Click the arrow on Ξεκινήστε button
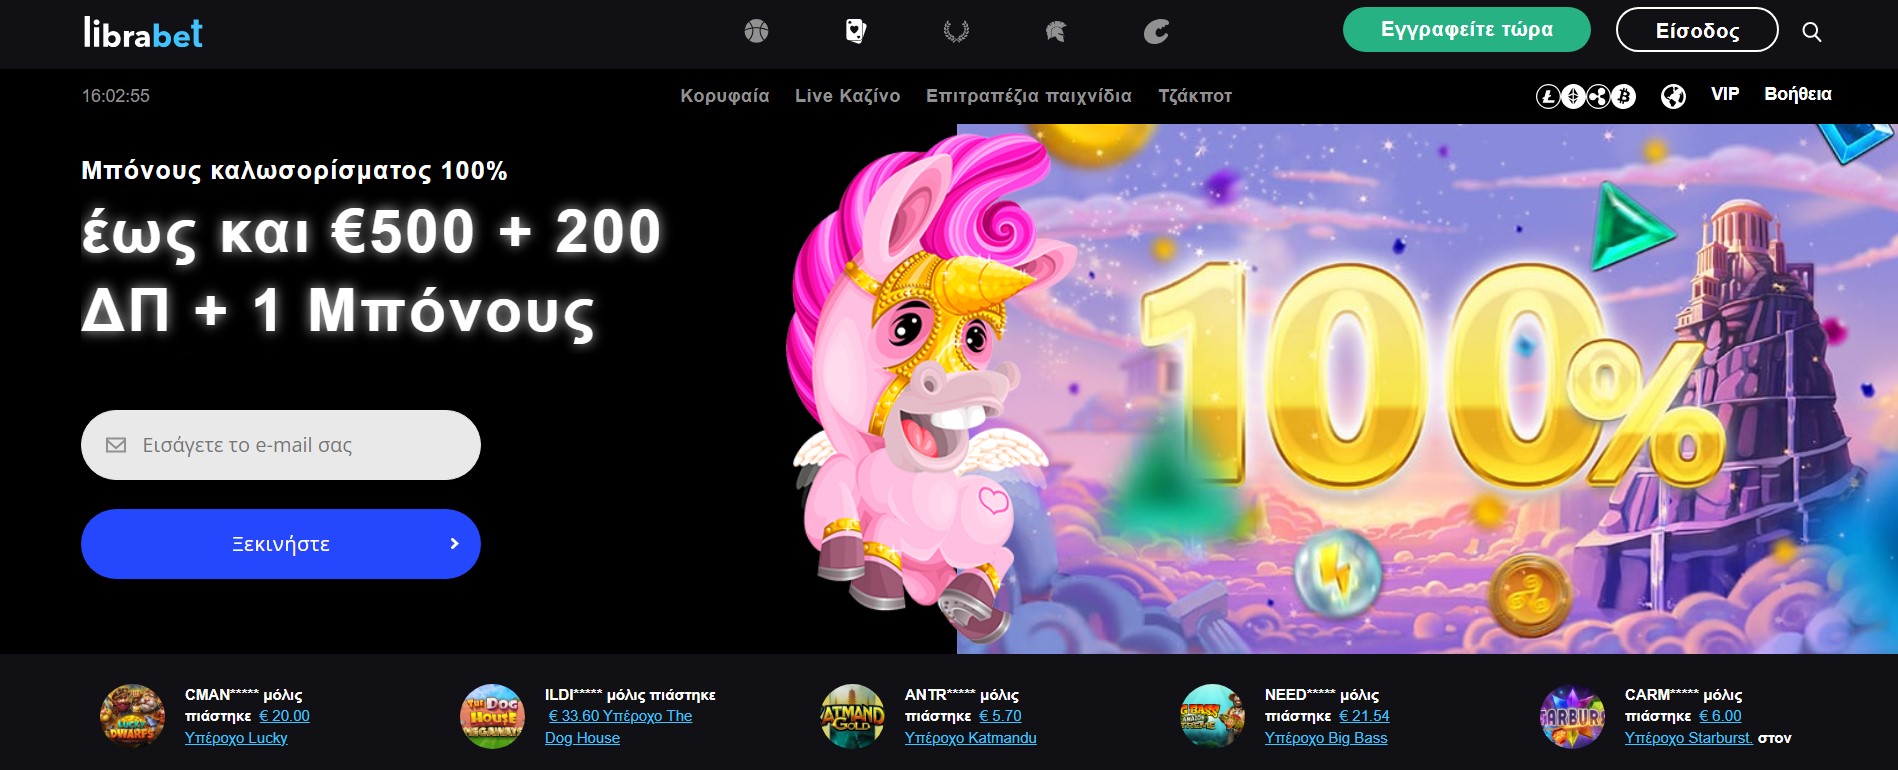 pyautogui.click(x=454, y=544)
